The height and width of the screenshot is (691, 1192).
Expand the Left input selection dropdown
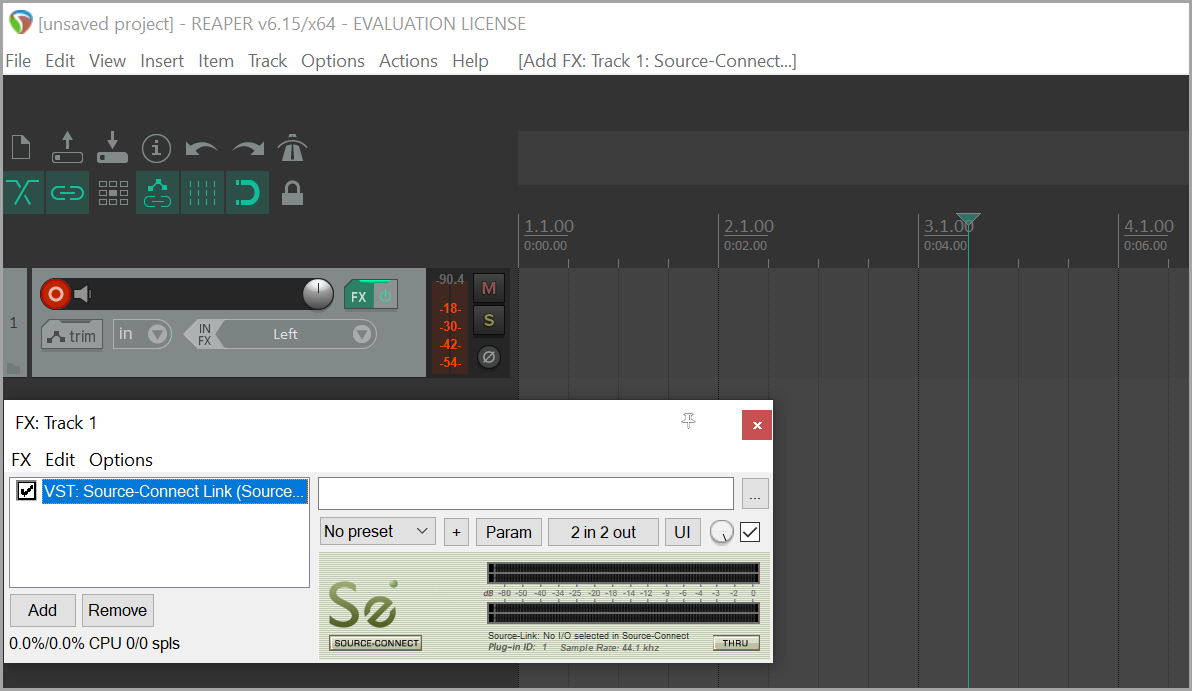click(x=362, y=335)
